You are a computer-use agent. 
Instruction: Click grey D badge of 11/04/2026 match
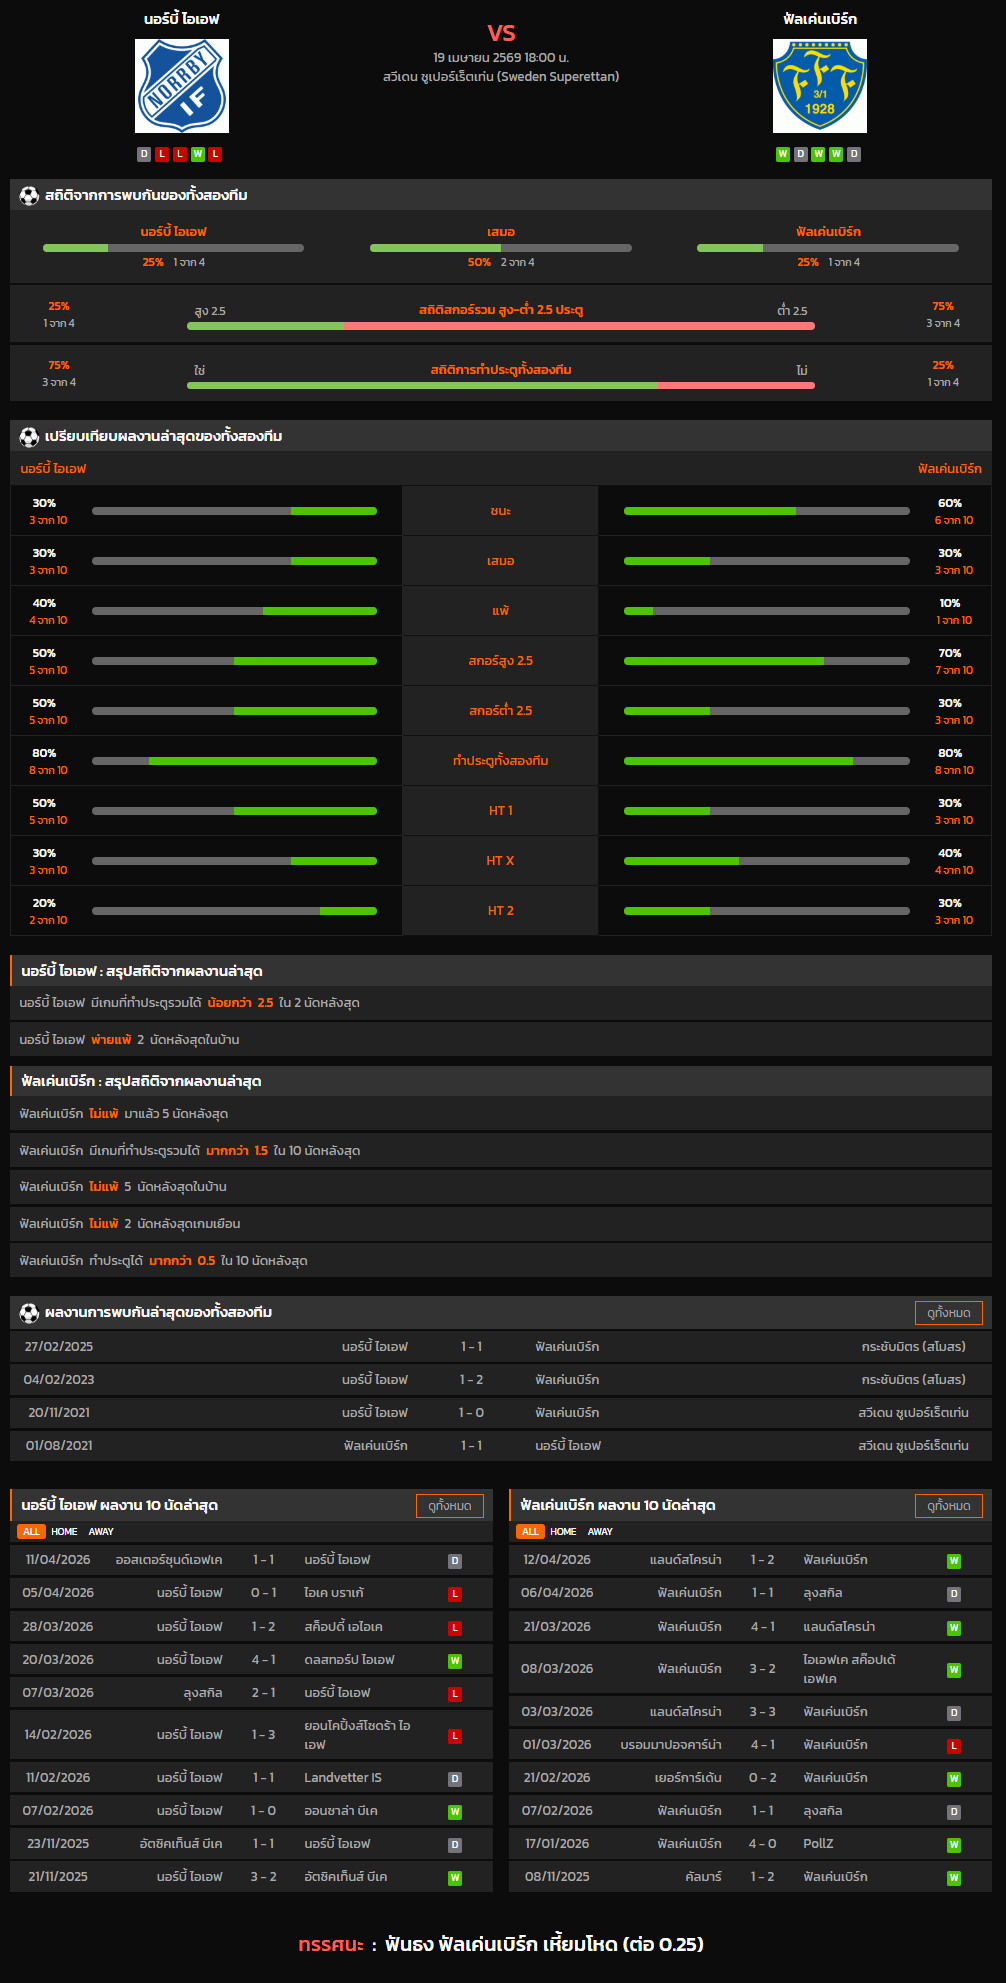(x=455, y=1561)
